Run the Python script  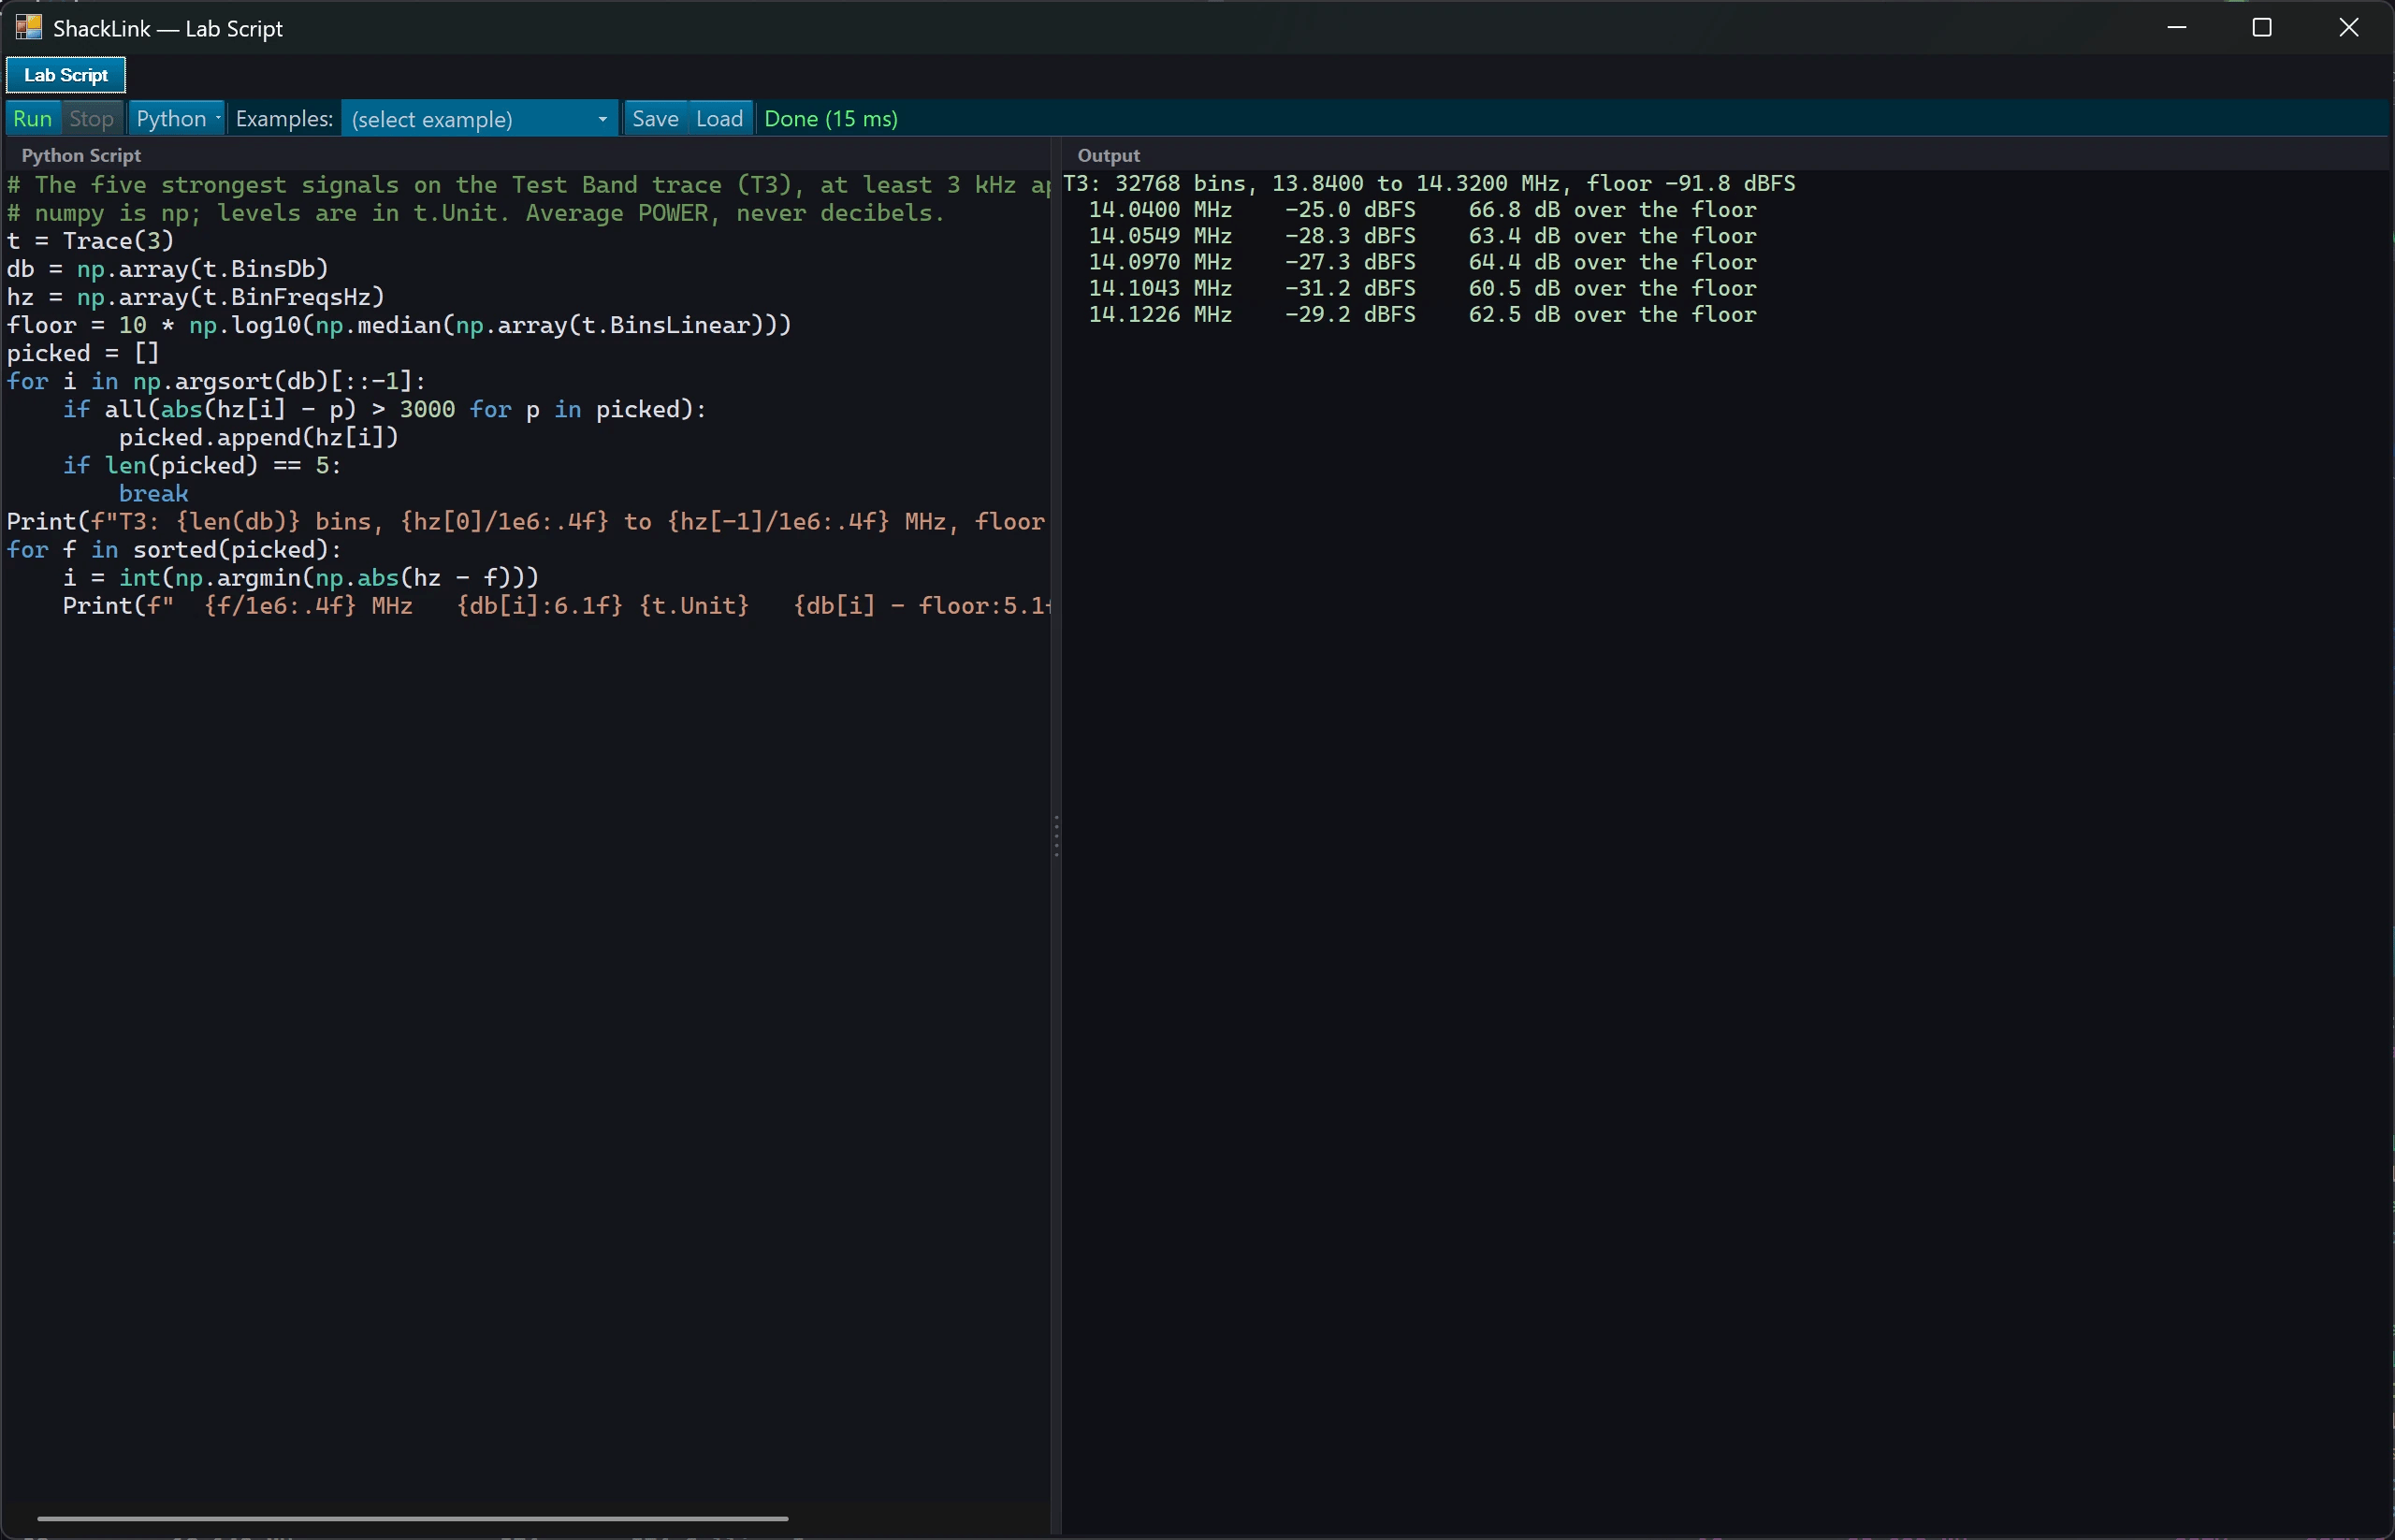[32, 118]
